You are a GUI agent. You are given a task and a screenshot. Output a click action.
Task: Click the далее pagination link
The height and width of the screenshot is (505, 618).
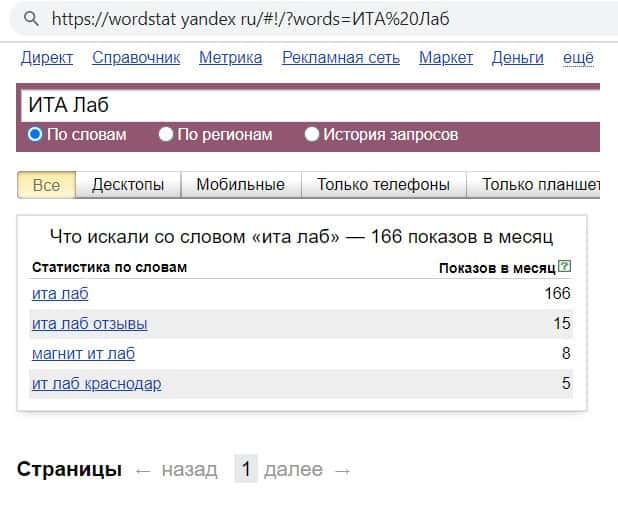click(293, 470)
